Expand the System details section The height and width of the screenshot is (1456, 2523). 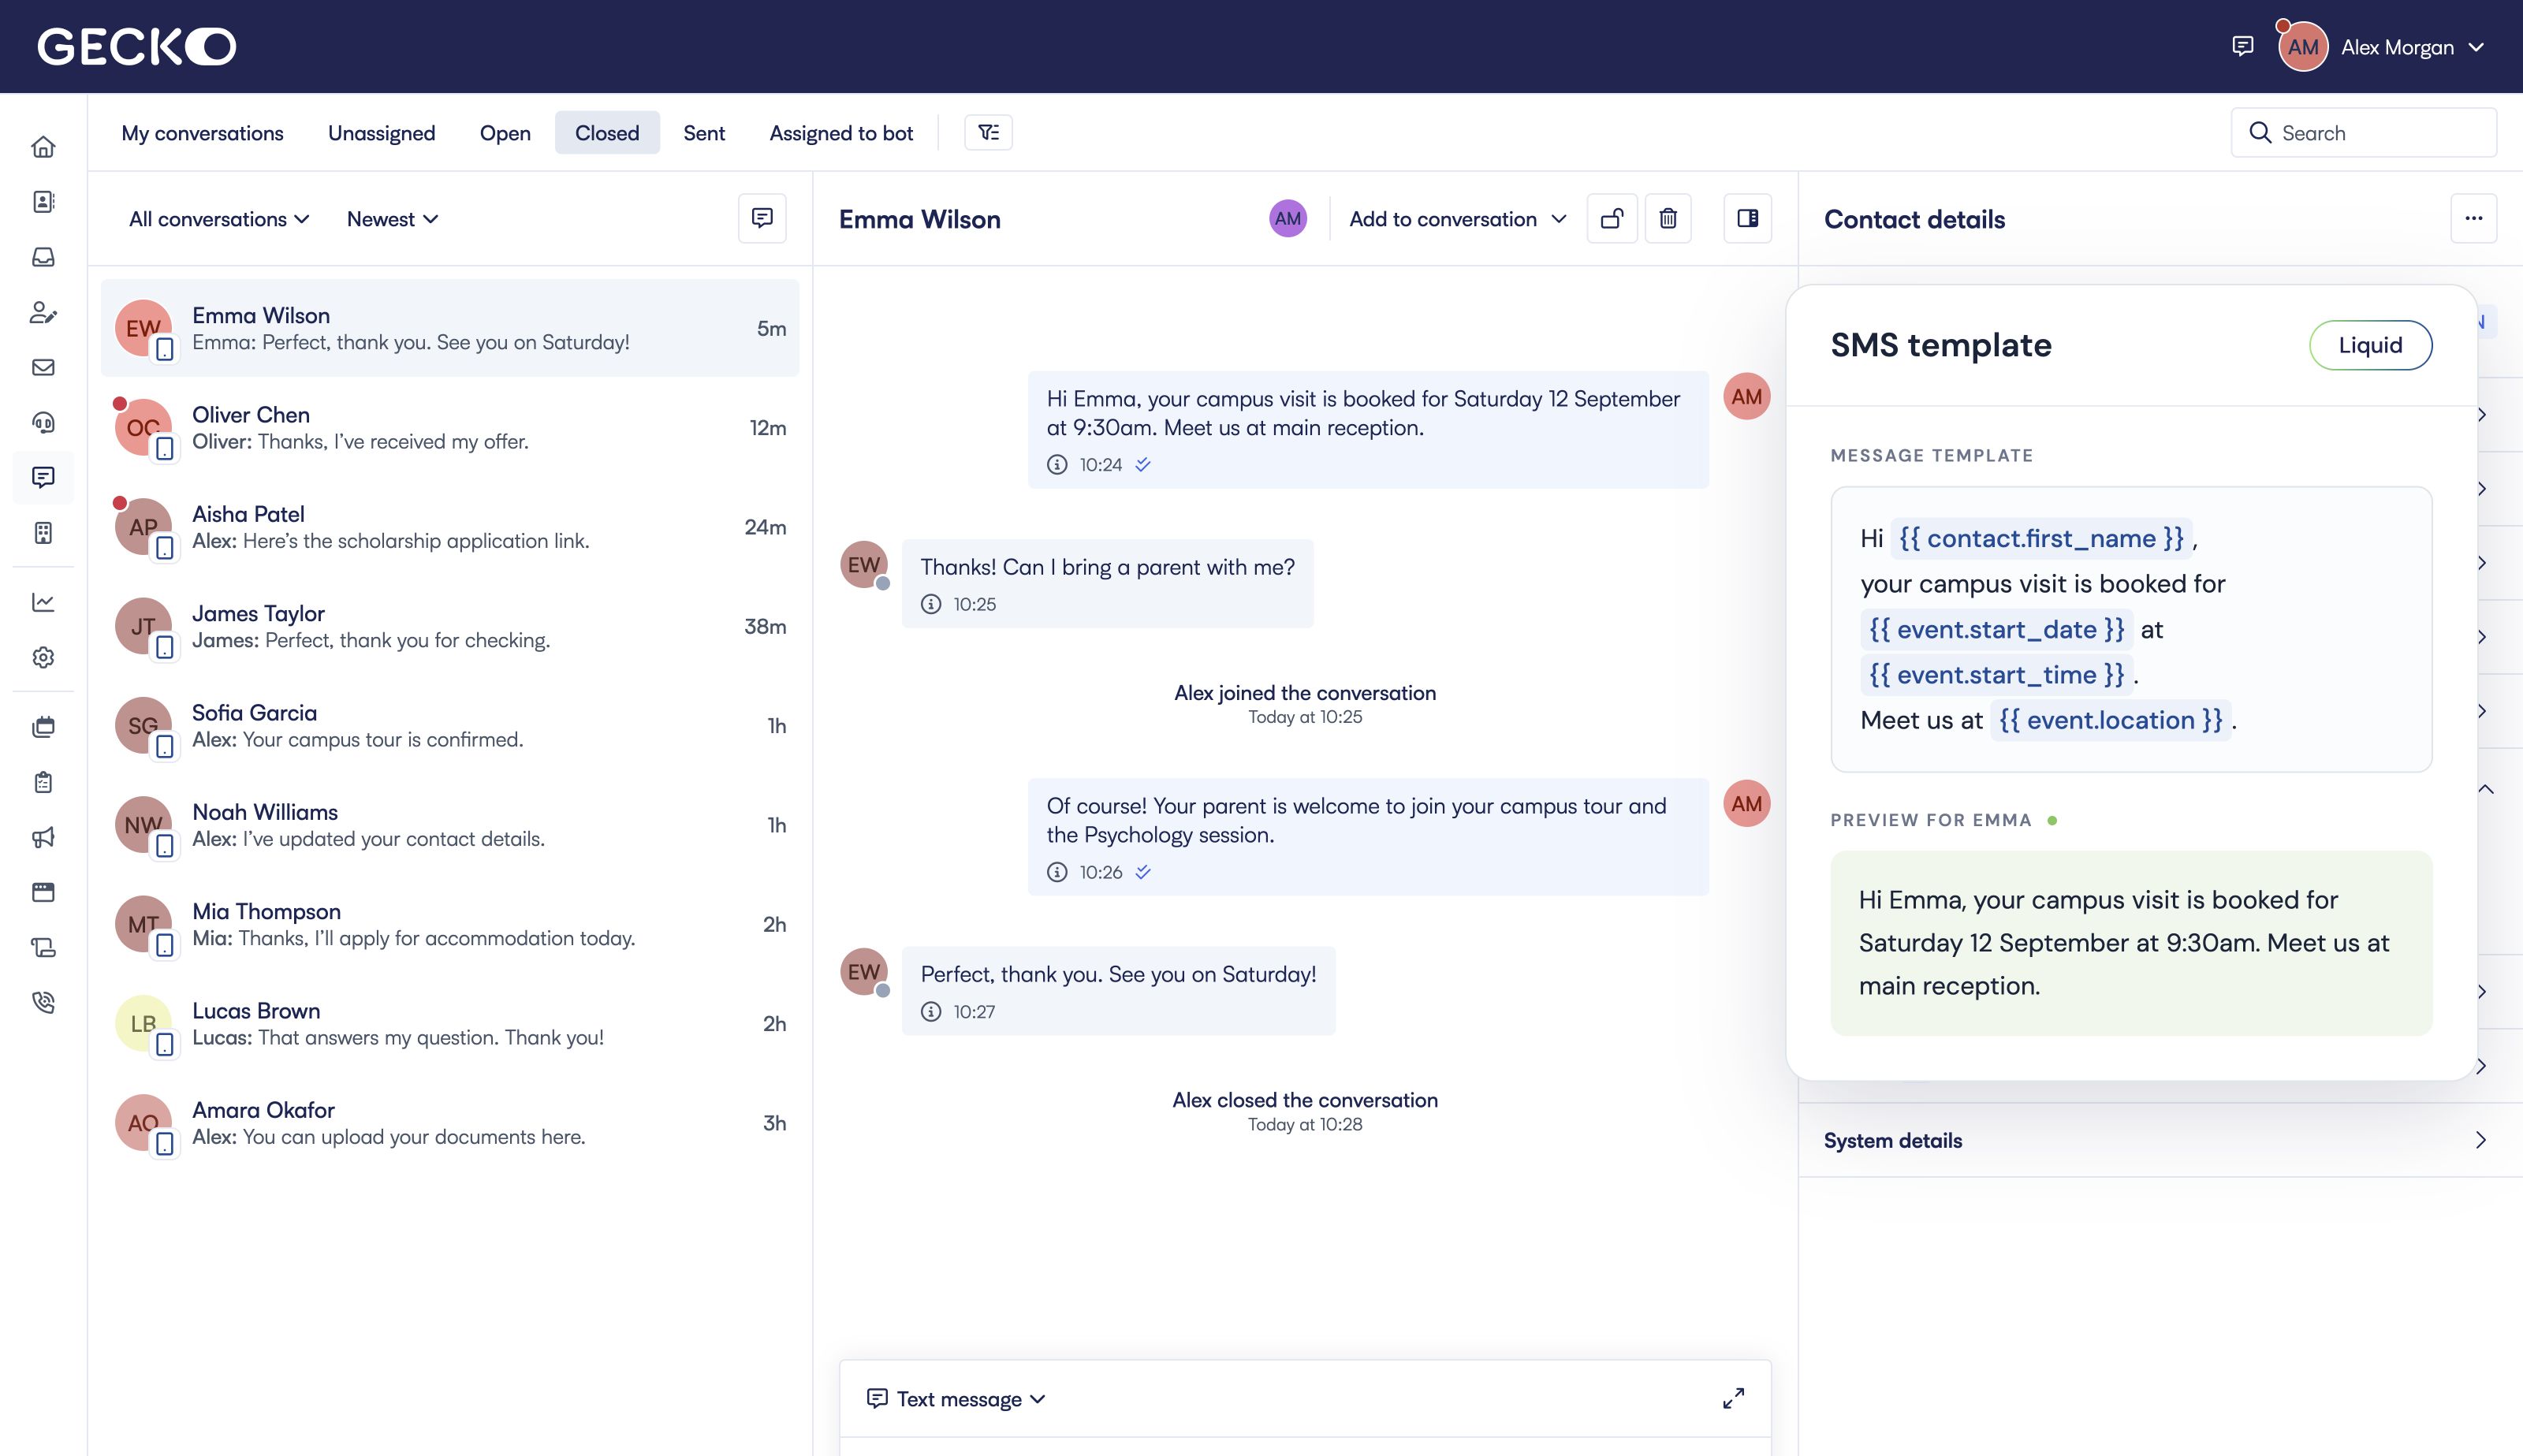tap(2156, 1140)
